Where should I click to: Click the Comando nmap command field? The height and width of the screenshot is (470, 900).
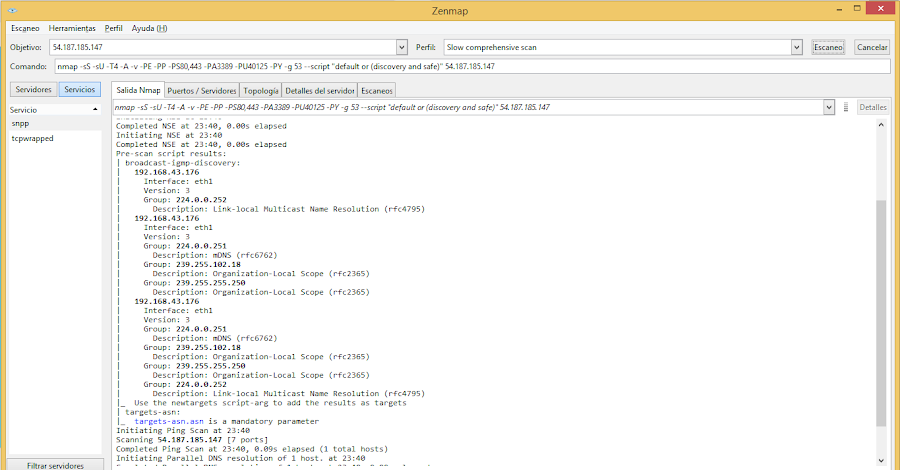coord(472,67)
